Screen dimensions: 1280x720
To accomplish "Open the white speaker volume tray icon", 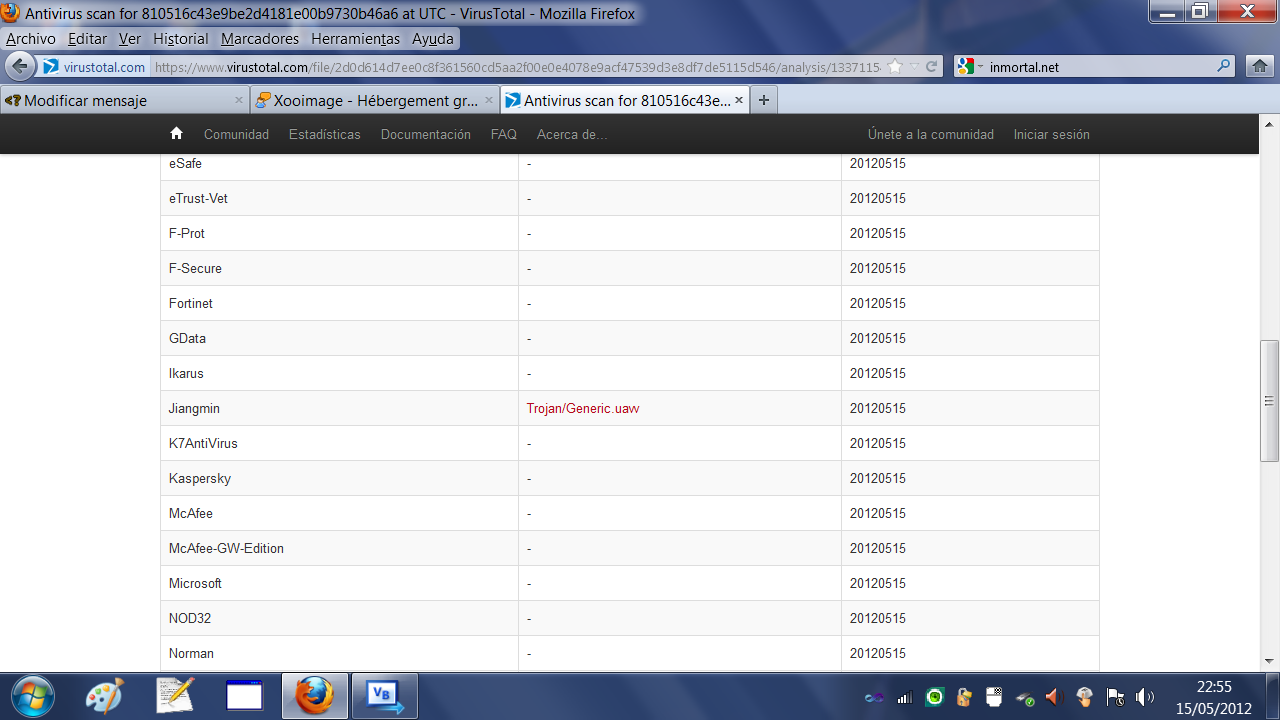I will pyautogui.click(x=1145, y=697).
